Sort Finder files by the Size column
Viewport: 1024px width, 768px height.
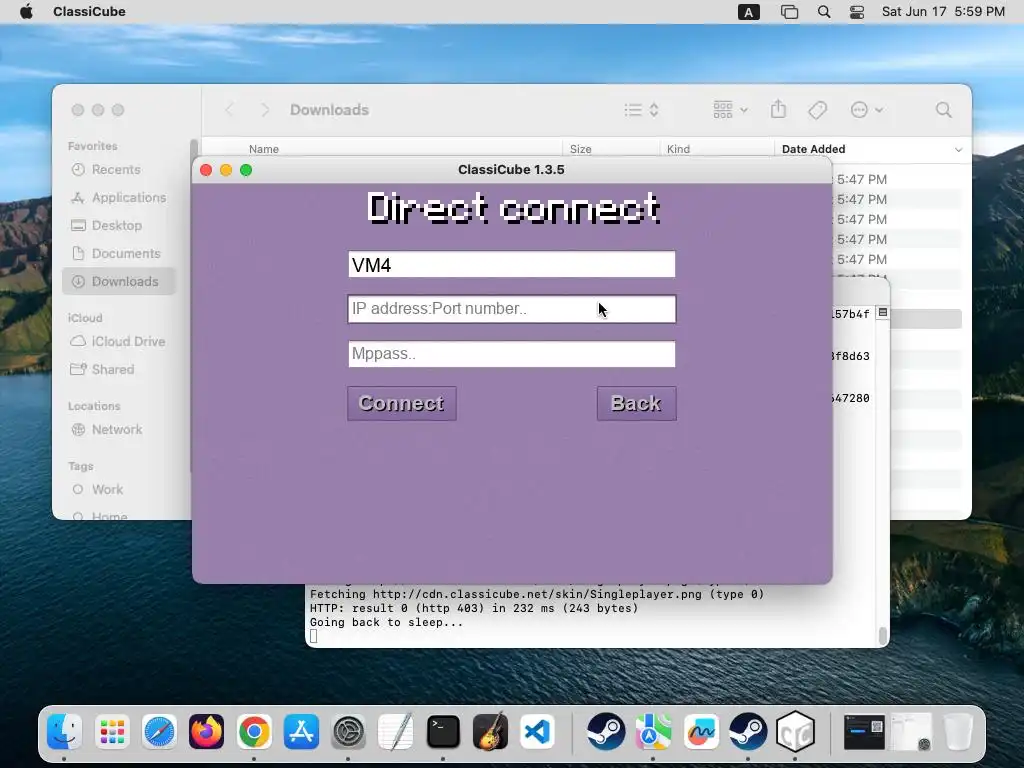click(581, 149)
